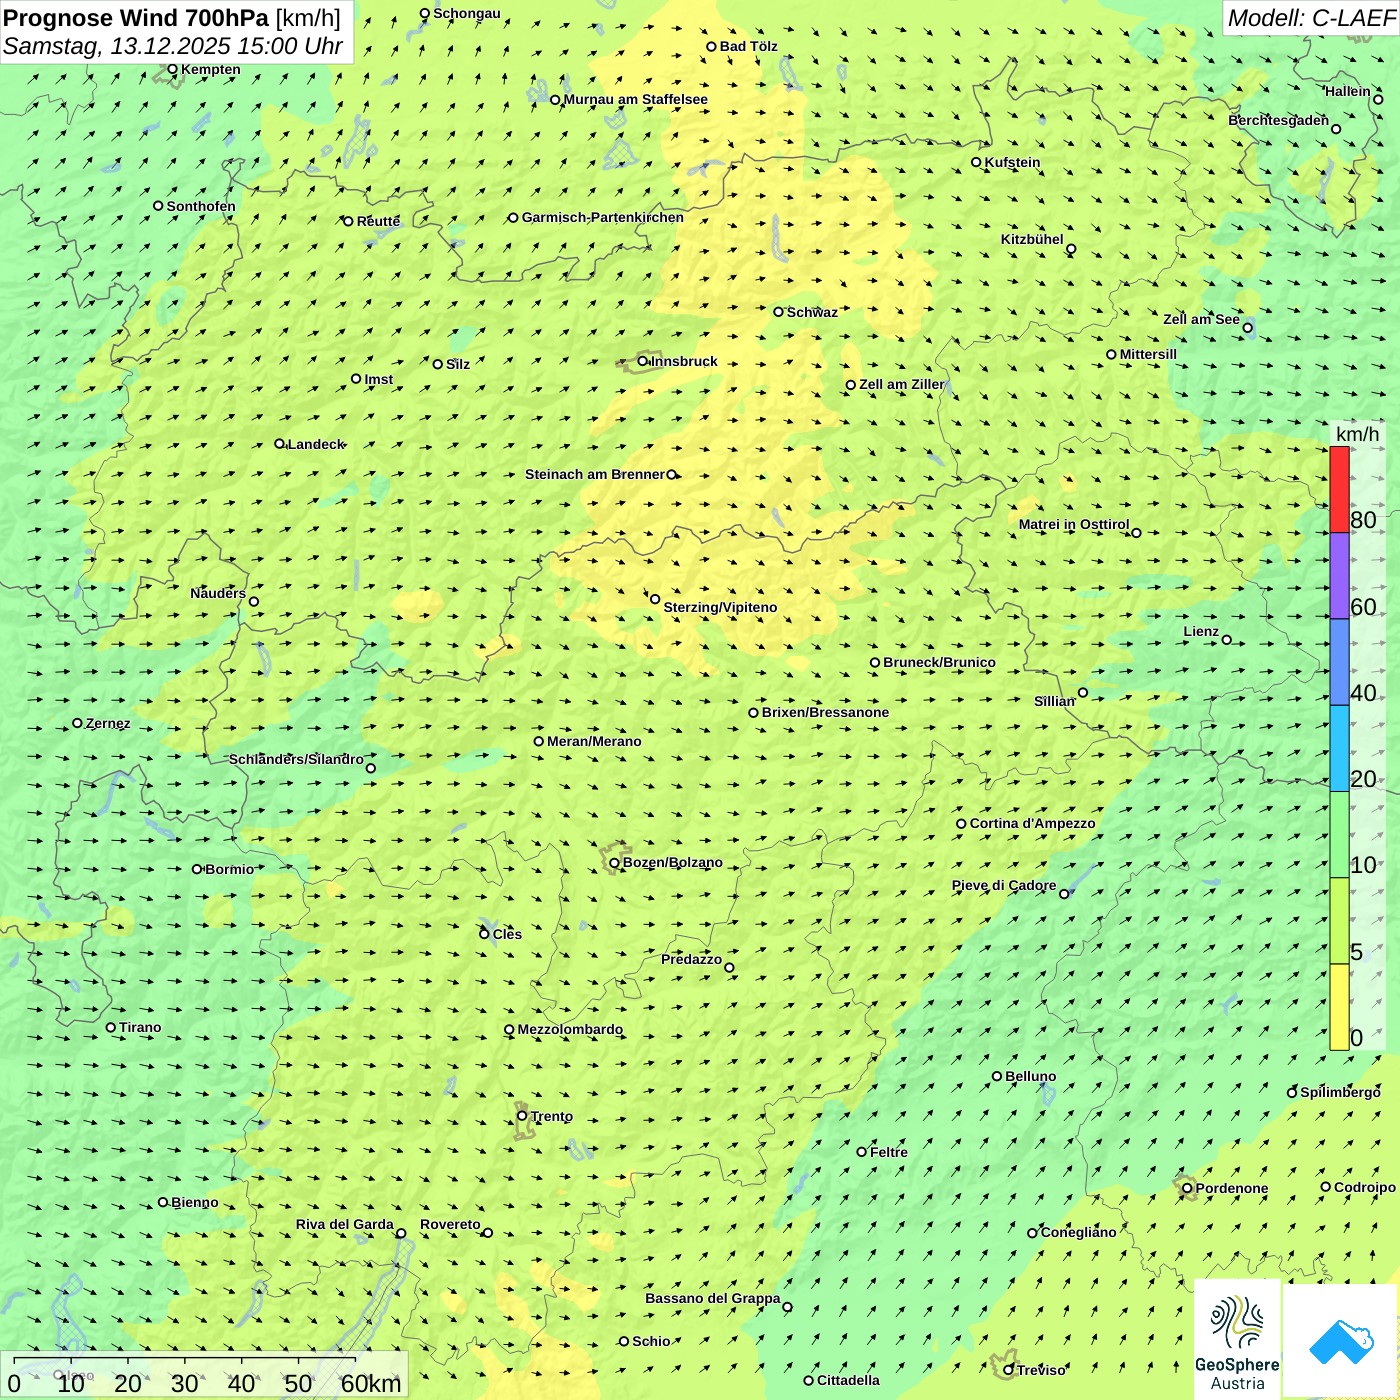Click the Innsbruck city marker
The image size is (1400, 1400).
[x=643, y=361]
